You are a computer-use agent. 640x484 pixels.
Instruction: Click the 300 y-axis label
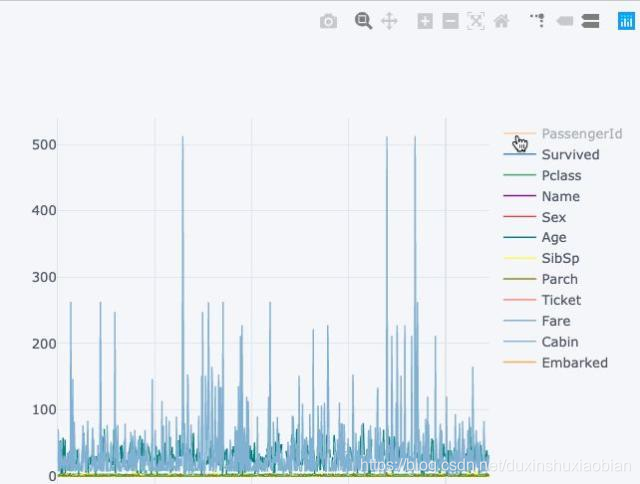[44, 277]
